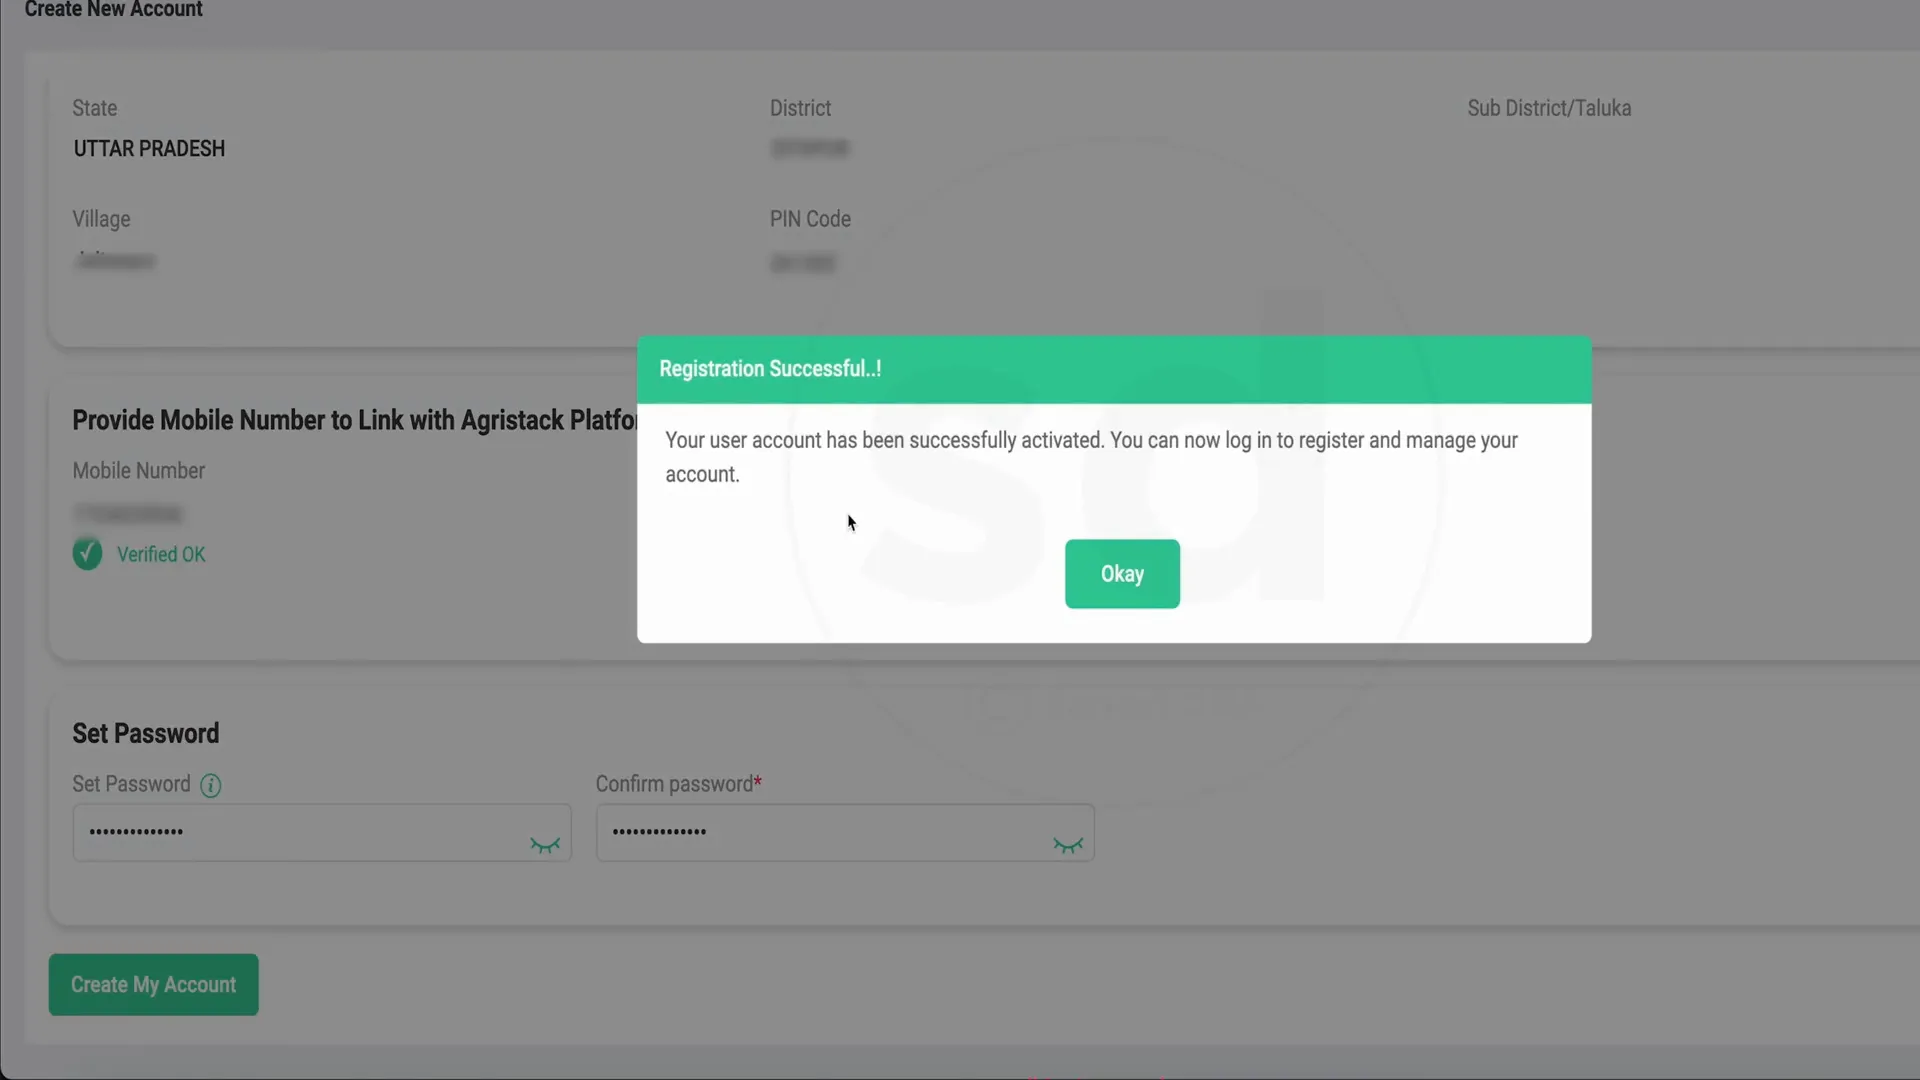Click the Okay button in the dialog
The image size is (1920, 1080).
pos(1122,574)
